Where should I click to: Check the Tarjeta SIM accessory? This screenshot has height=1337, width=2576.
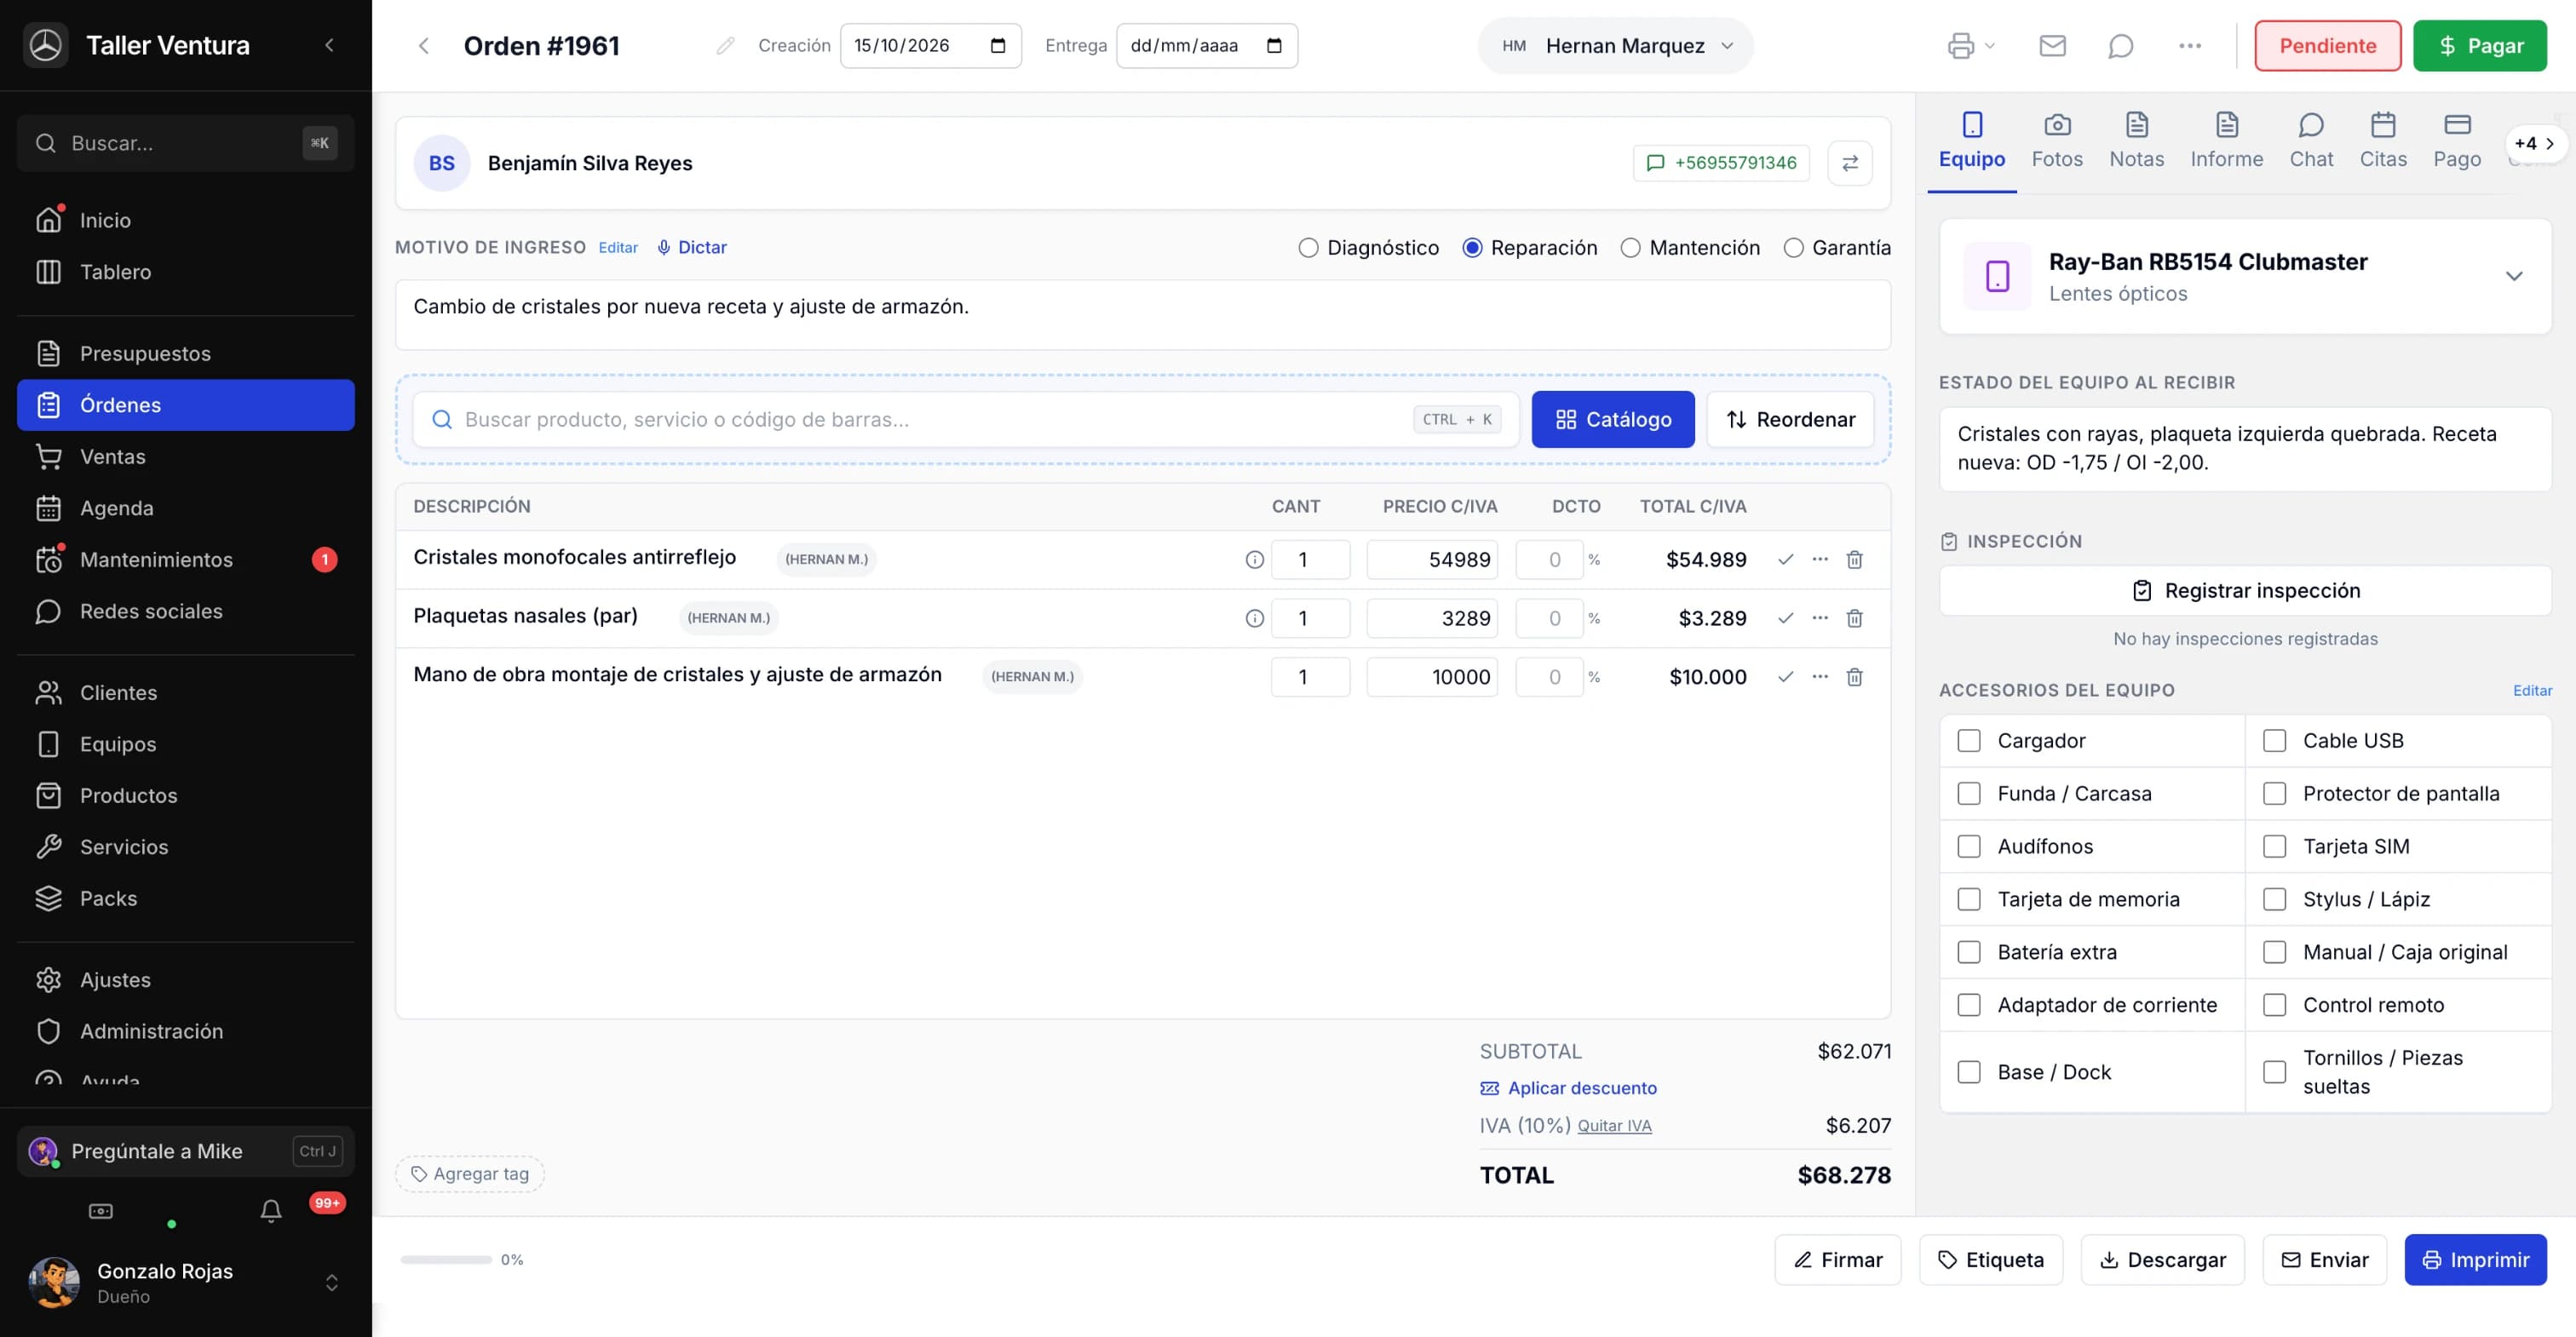click(x=2274, y=847)
